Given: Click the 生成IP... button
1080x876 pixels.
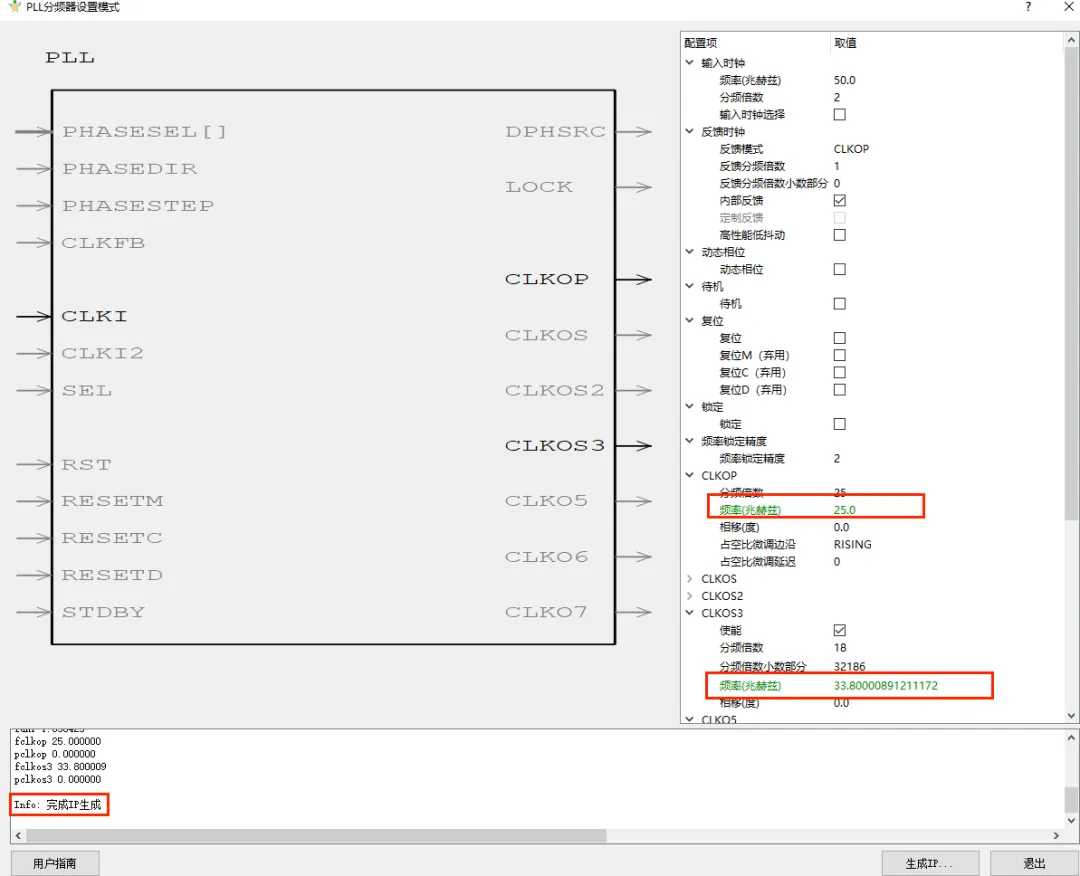Looking at the screenshot, I should coord(930,863).
